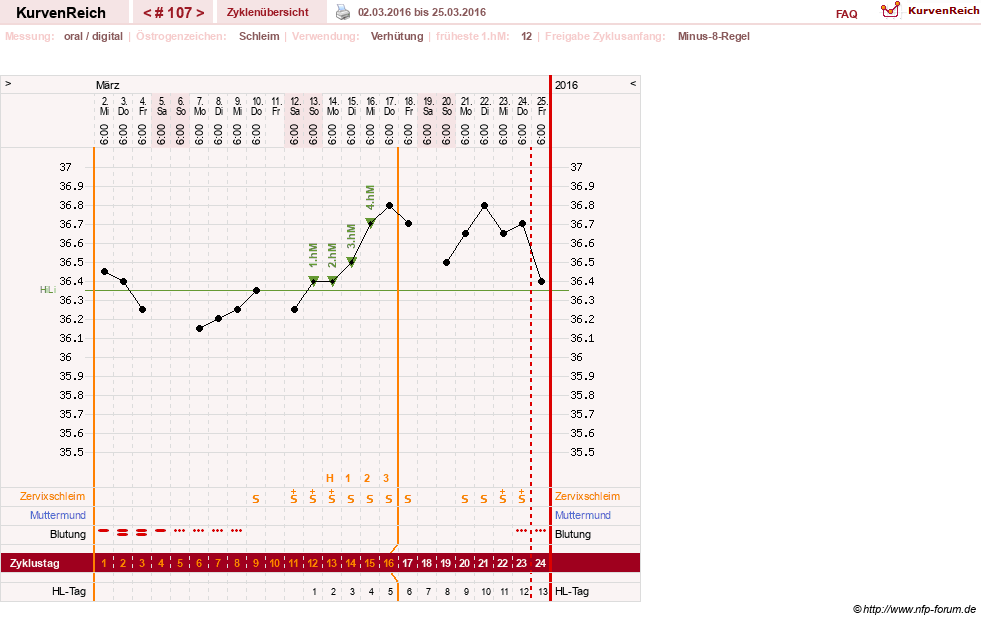Select cycle day 1 cell
The width and height of the screenshot is (981, 621).
click(104, 563)
